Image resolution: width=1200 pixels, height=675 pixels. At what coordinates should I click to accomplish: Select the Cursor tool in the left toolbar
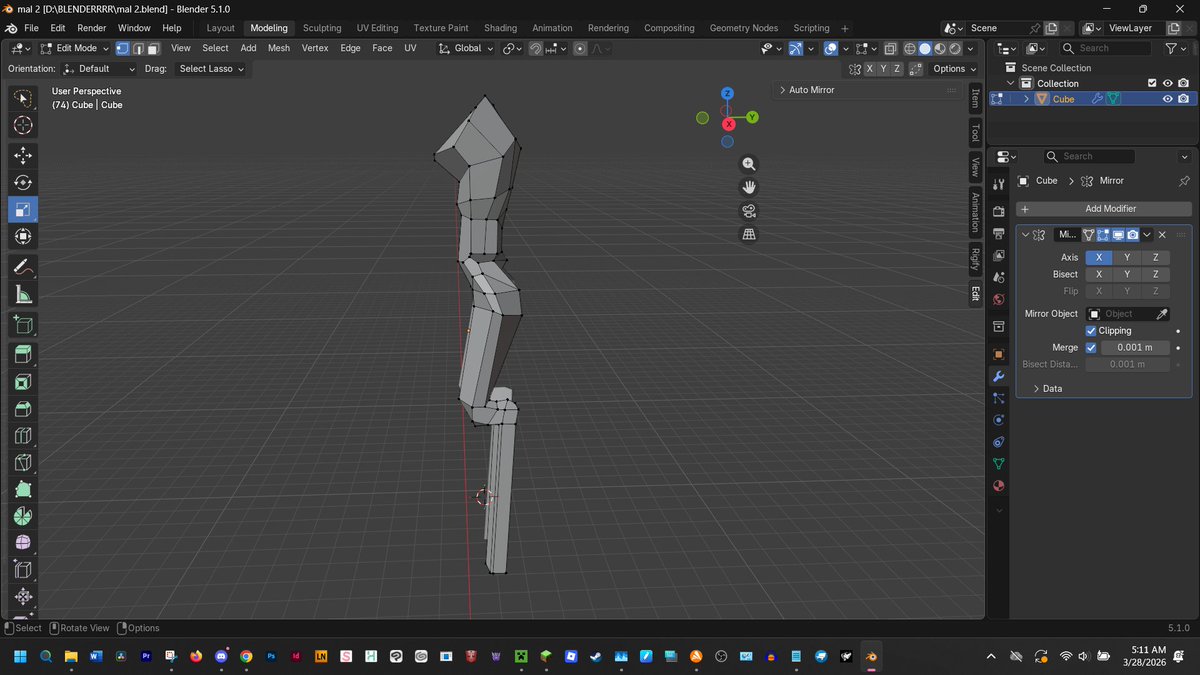pyautogui.click(x=23, y=125)
